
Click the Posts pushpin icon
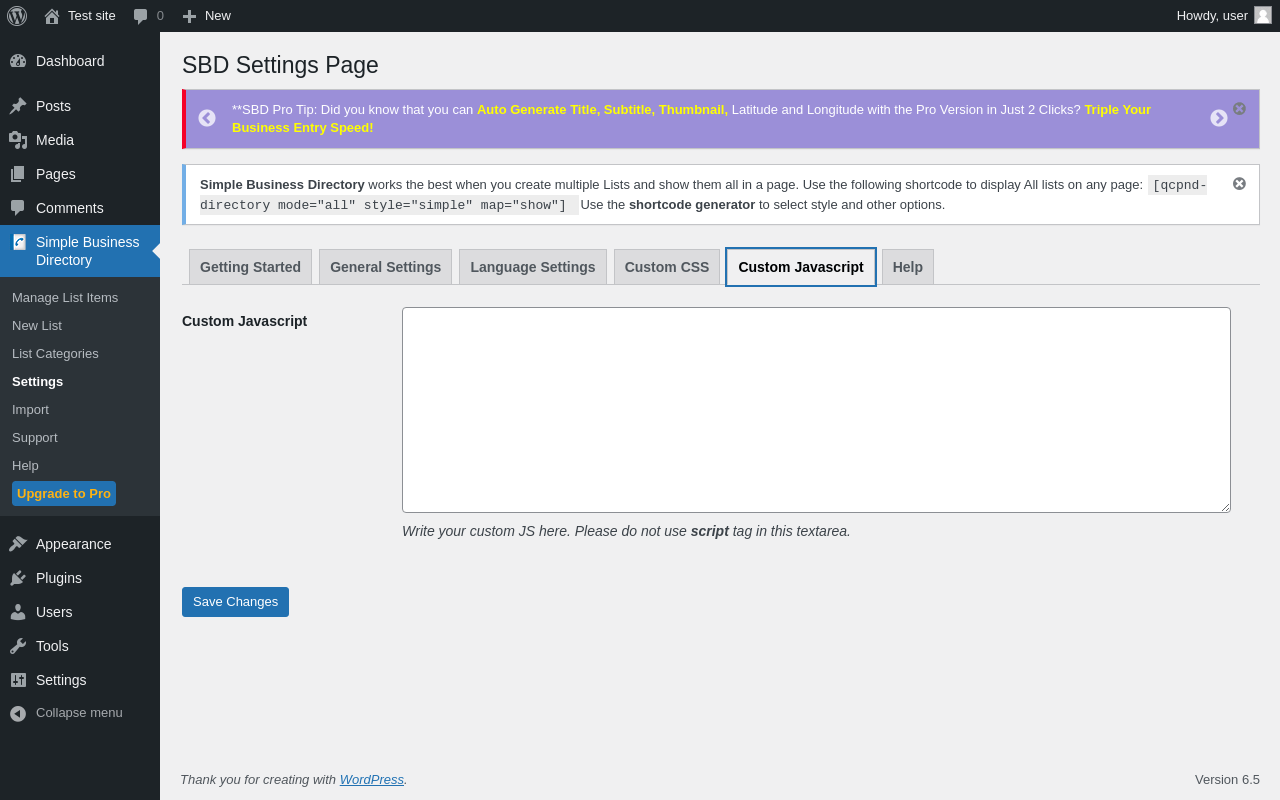18,106
